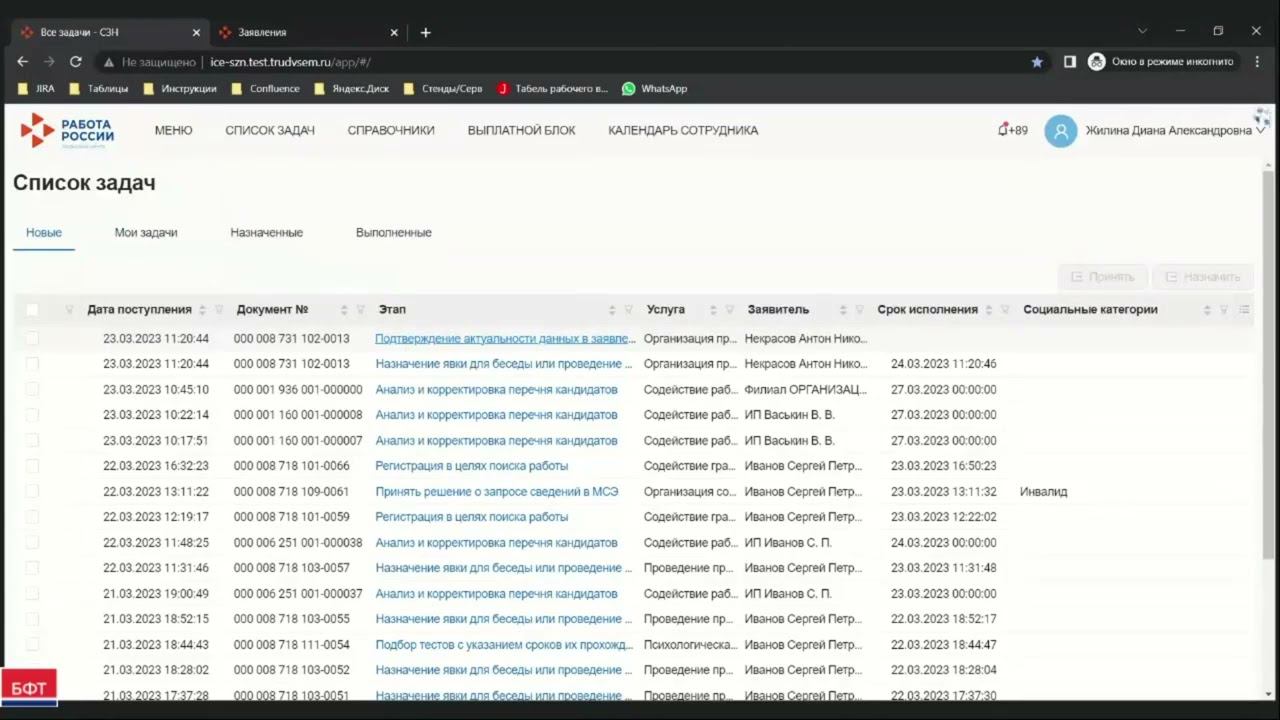The image size is (1280, 720).
Task: Click the Принять button
Action: click(1102, 277)
